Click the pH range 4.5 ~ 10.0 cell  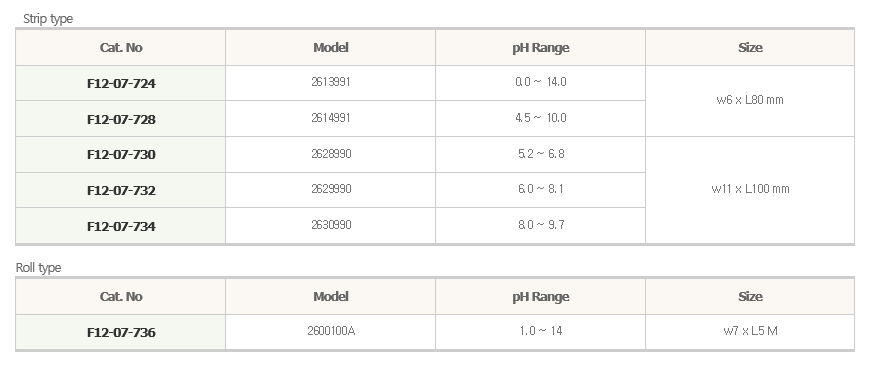click(540, 118)
